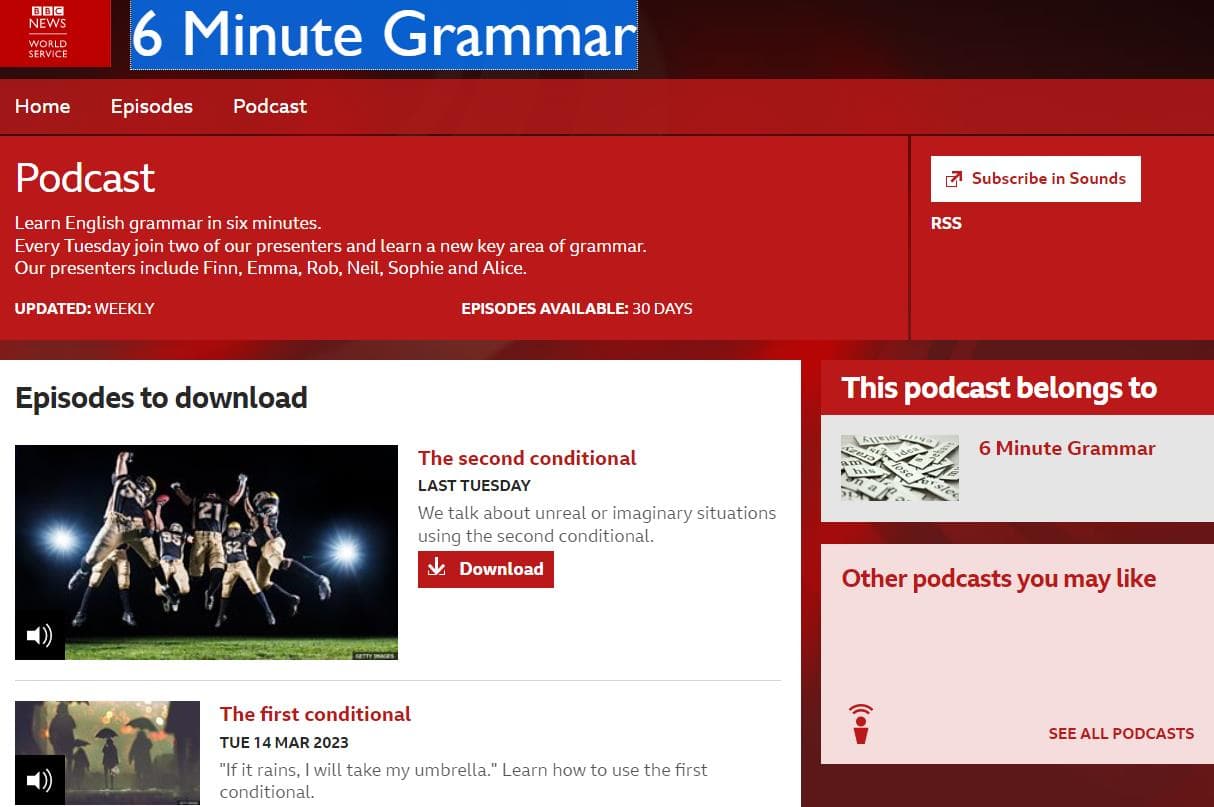The width and height of the screenshot is (1214, 807).
Task: Click the speaker icon on the first conditional image
Action: (40, 780)
